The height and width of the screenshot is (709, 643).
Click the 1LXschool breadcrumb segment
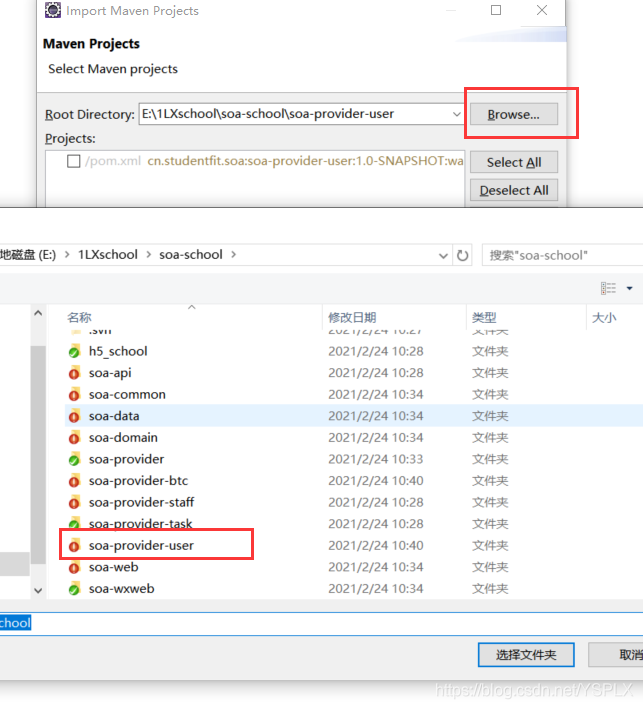108,255
